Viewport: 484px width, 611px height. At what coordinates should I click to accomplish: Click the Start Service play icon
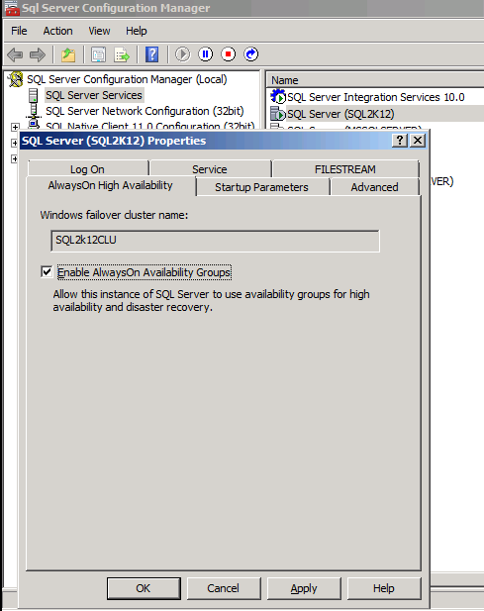[x=182, y=54]
